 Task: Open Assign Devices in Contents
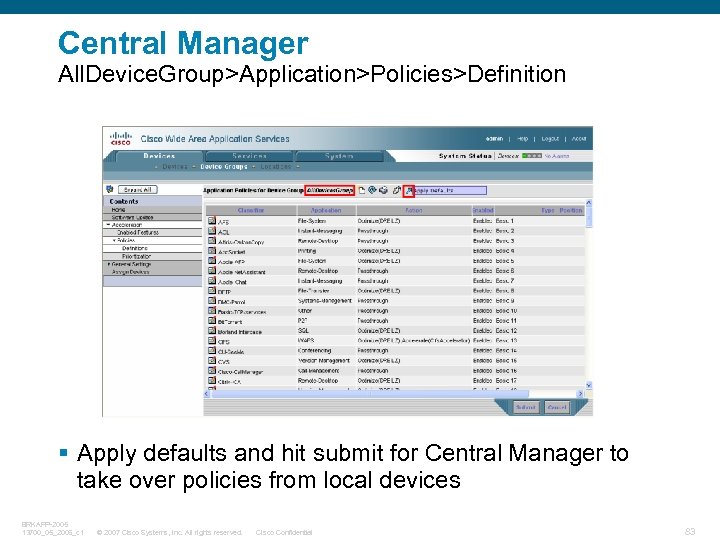[130, 272]
